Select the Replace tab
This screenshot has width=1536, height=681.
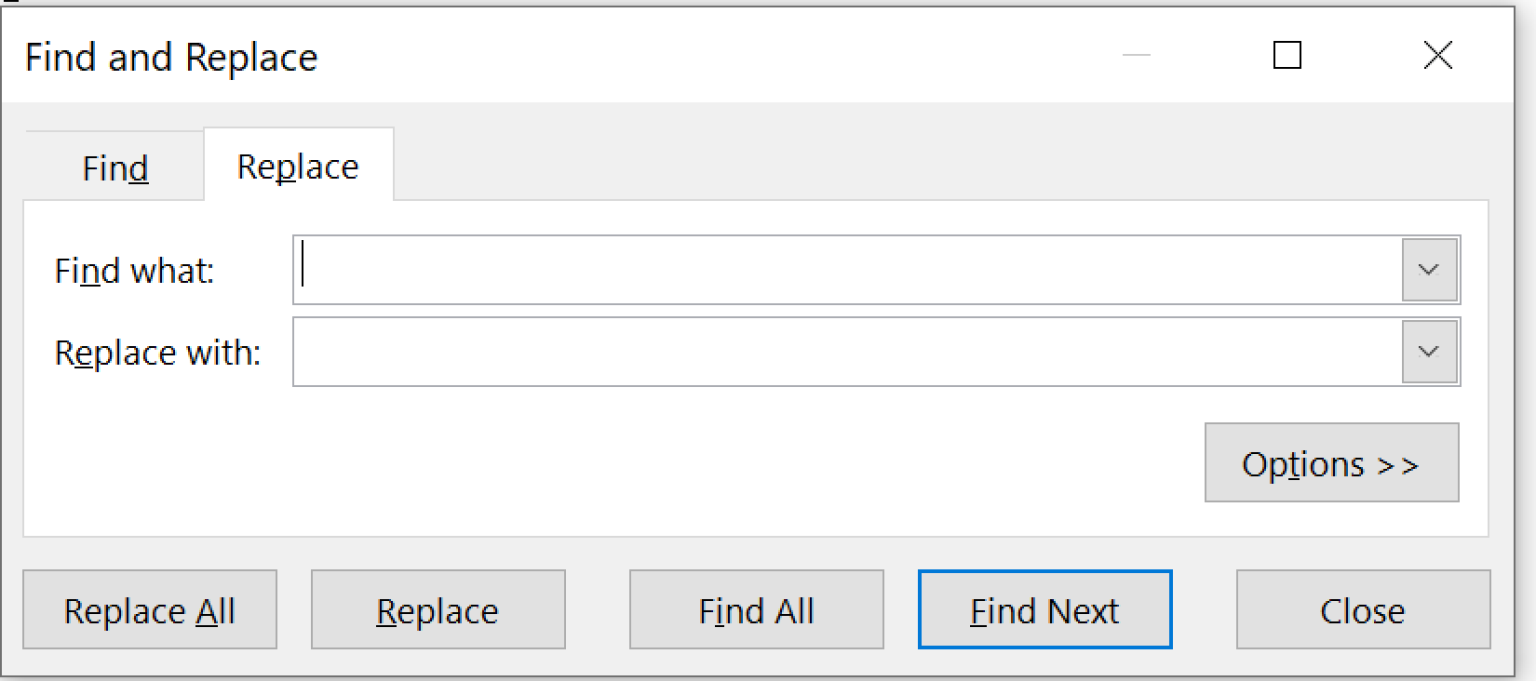click(x=297, y=165)
